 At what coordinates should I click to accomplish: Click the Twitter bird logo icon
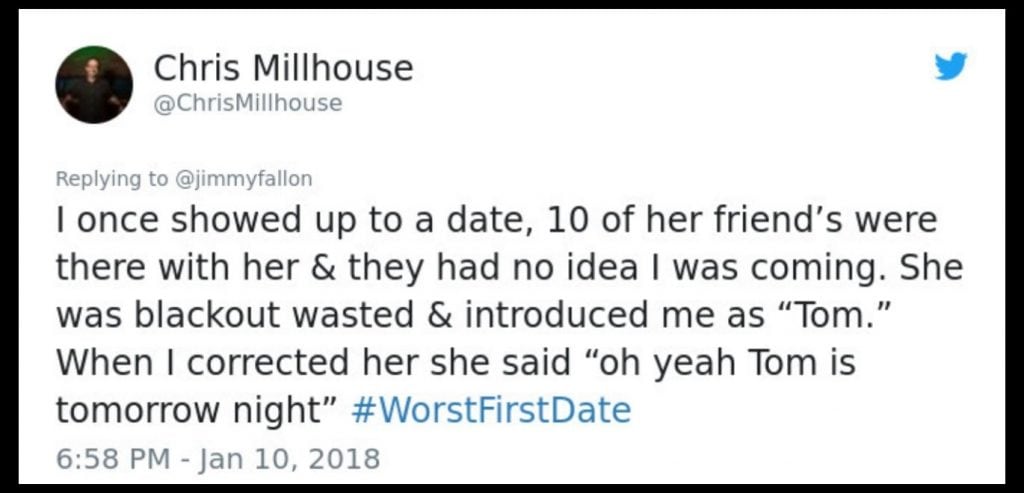951,67
